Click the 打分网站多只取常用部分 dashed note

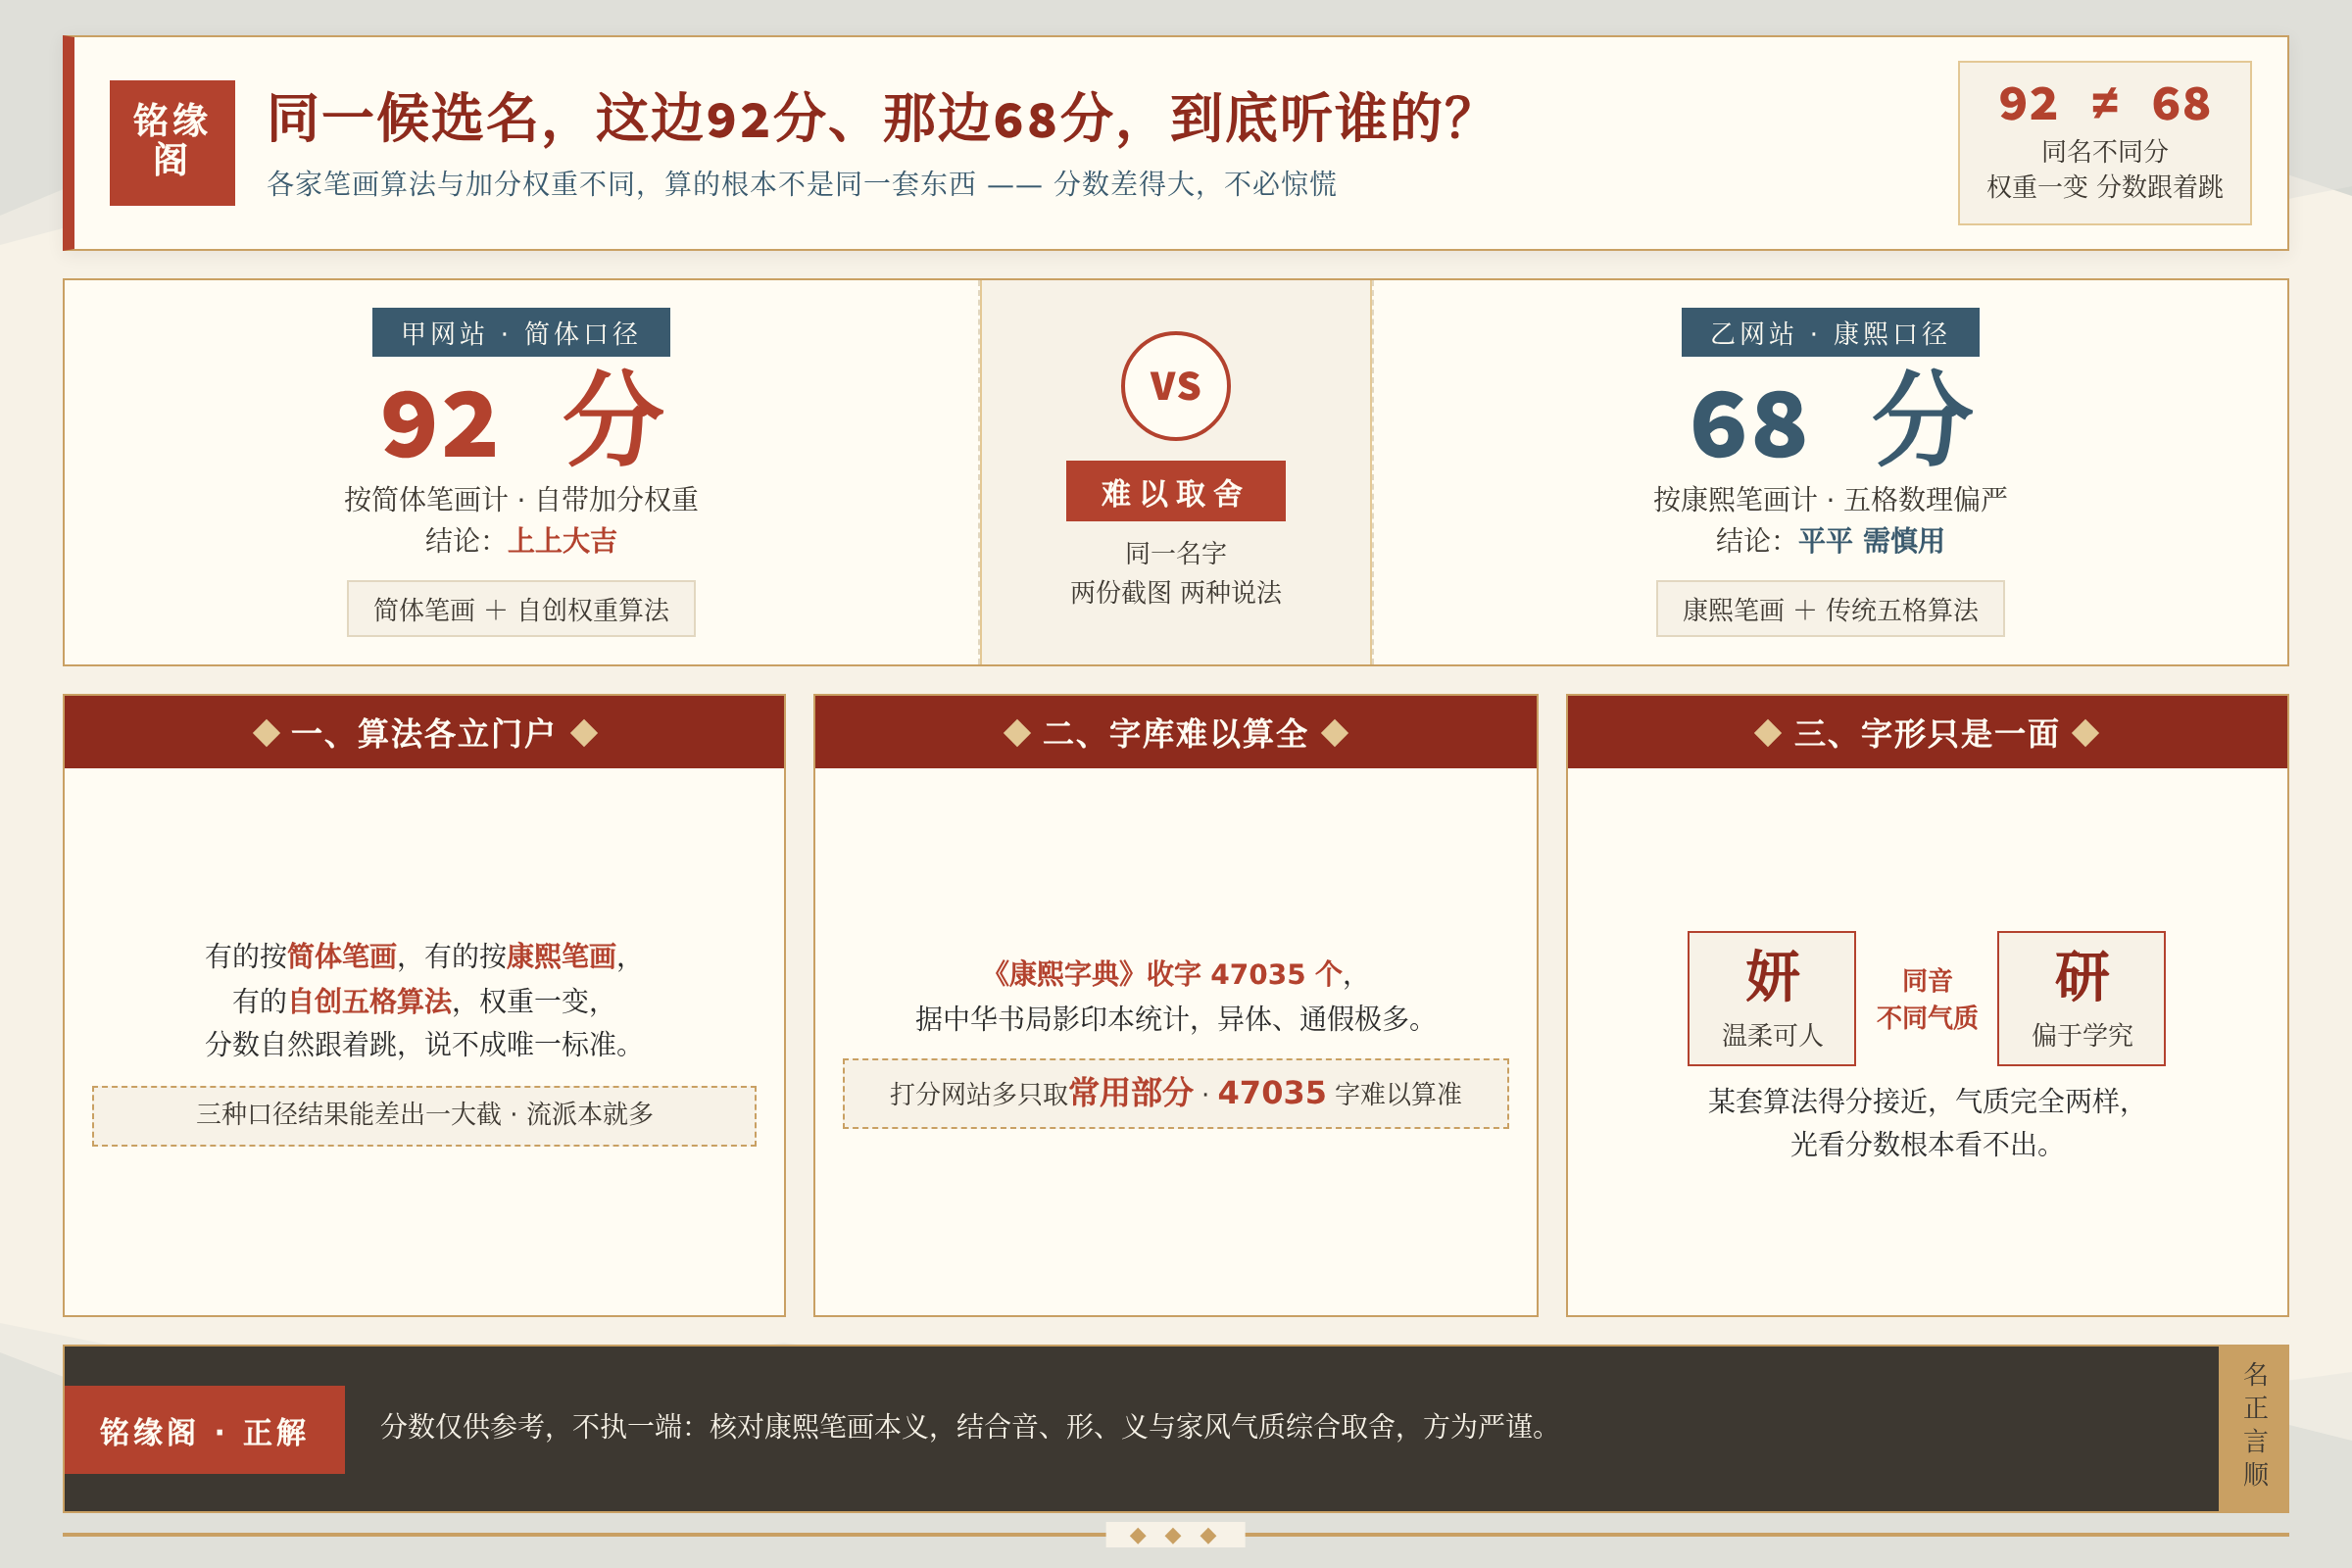[x=1175, y=1093]
